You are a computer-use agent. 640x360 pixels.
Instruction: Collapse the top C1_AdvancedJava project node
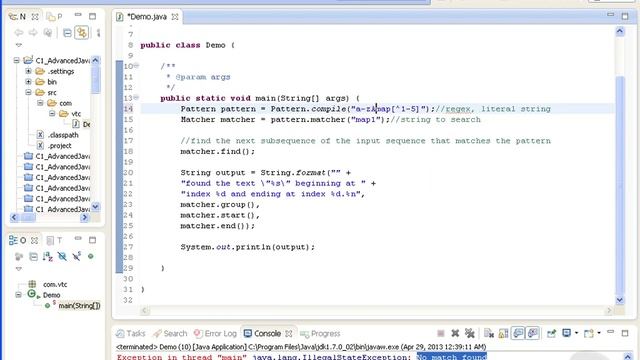(16, 60)
